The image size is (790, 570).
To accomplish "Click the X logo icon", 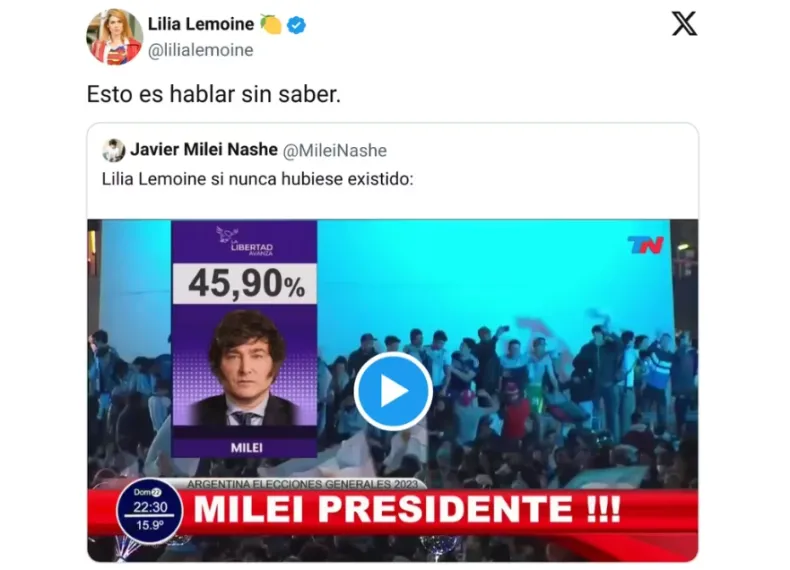I will click(684, 24).
